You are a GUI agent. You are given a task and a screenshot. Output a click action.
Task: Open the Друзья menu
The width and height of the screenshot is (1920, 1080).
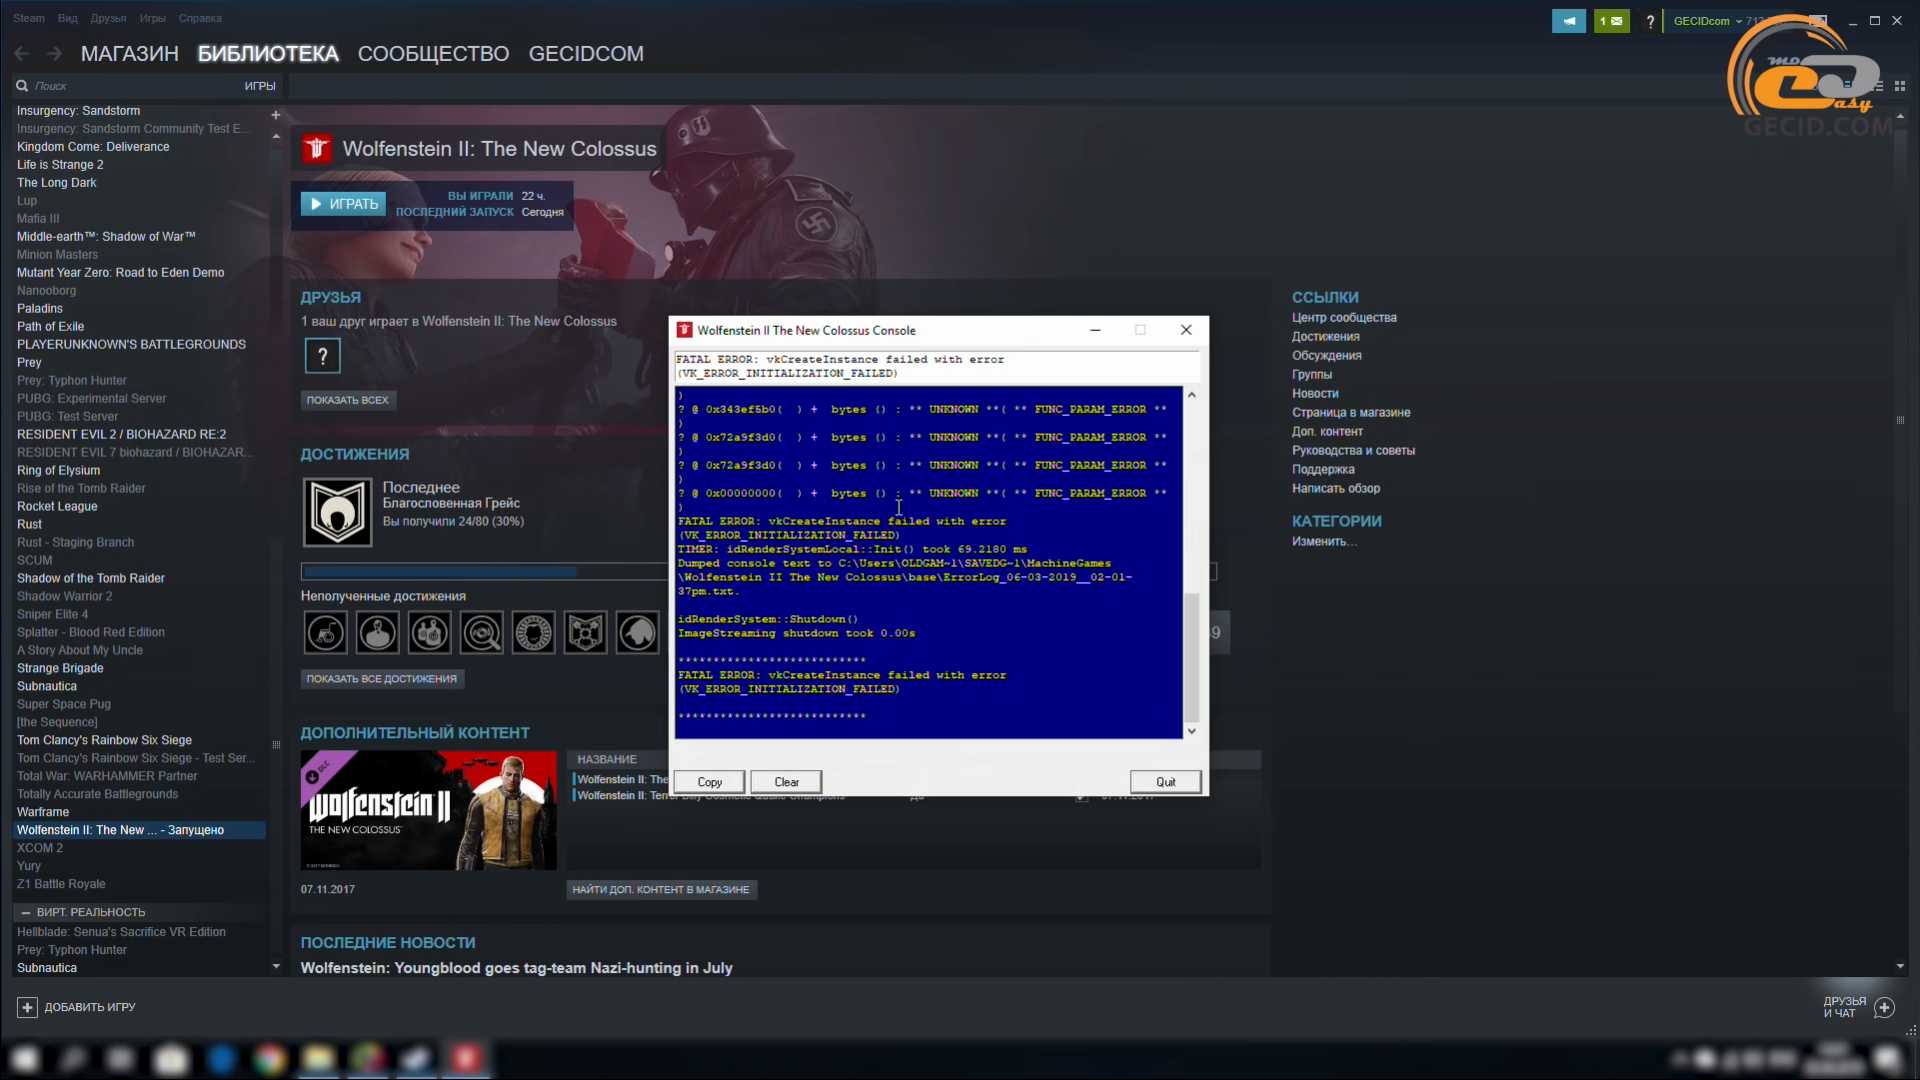click(108, 18)
